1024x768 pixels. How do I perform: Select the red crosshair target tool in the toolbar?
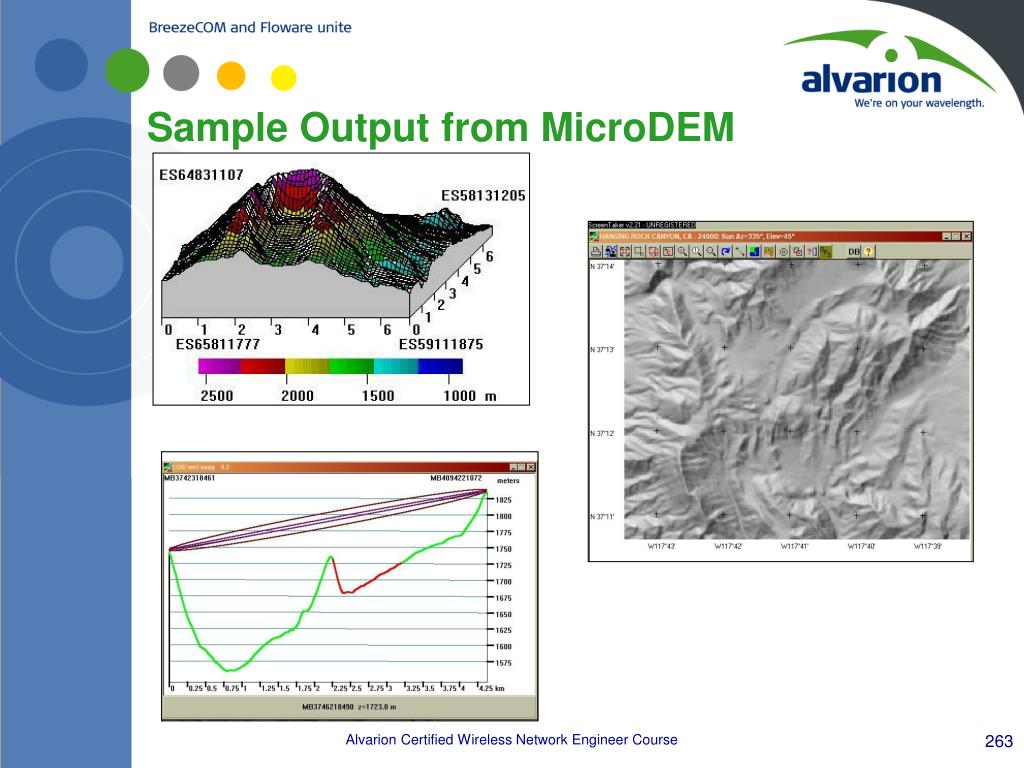coord(625,251)
